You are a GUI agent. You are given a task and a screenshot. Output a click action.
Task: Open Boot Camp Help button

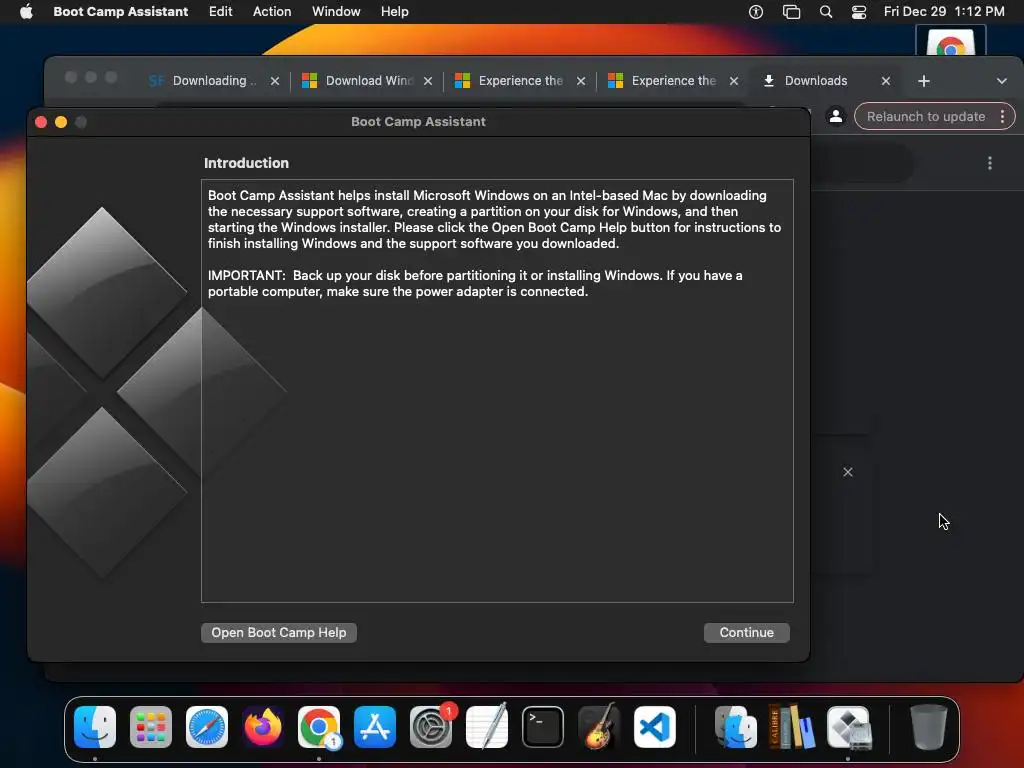point(279,632)
